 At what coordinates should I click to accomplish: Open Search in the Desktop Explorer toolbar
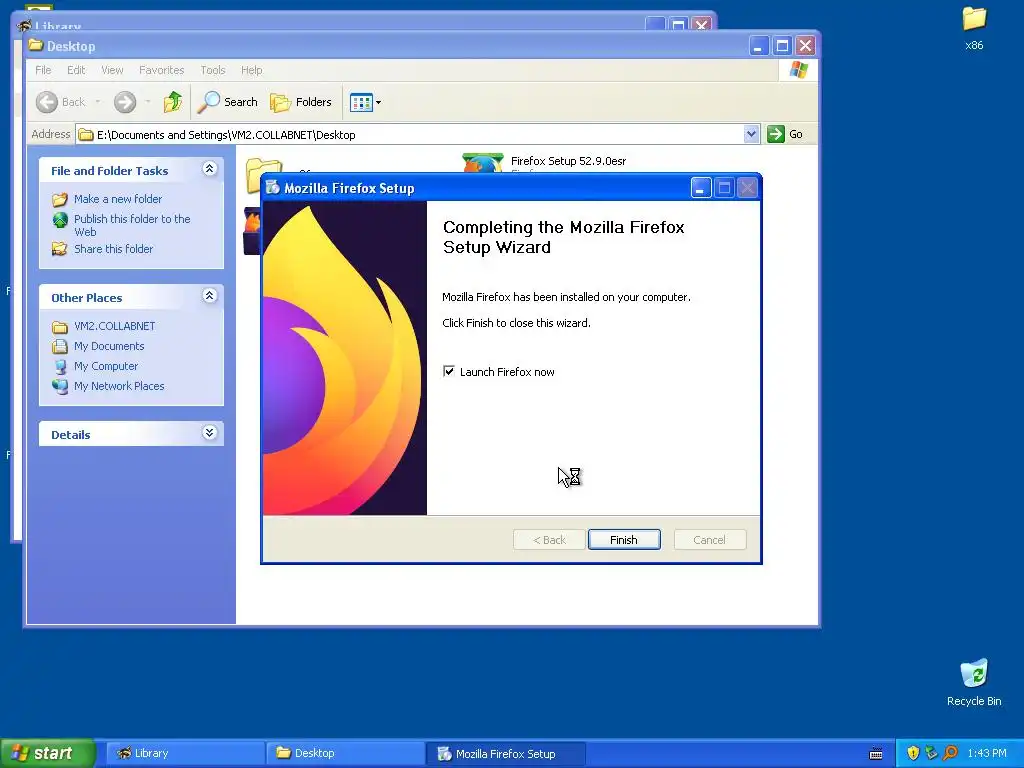[229, 102]
